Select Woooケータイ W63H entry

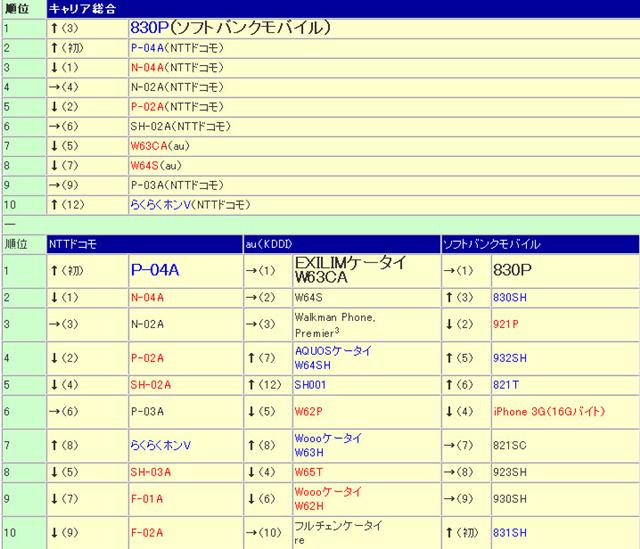(328, 445)
